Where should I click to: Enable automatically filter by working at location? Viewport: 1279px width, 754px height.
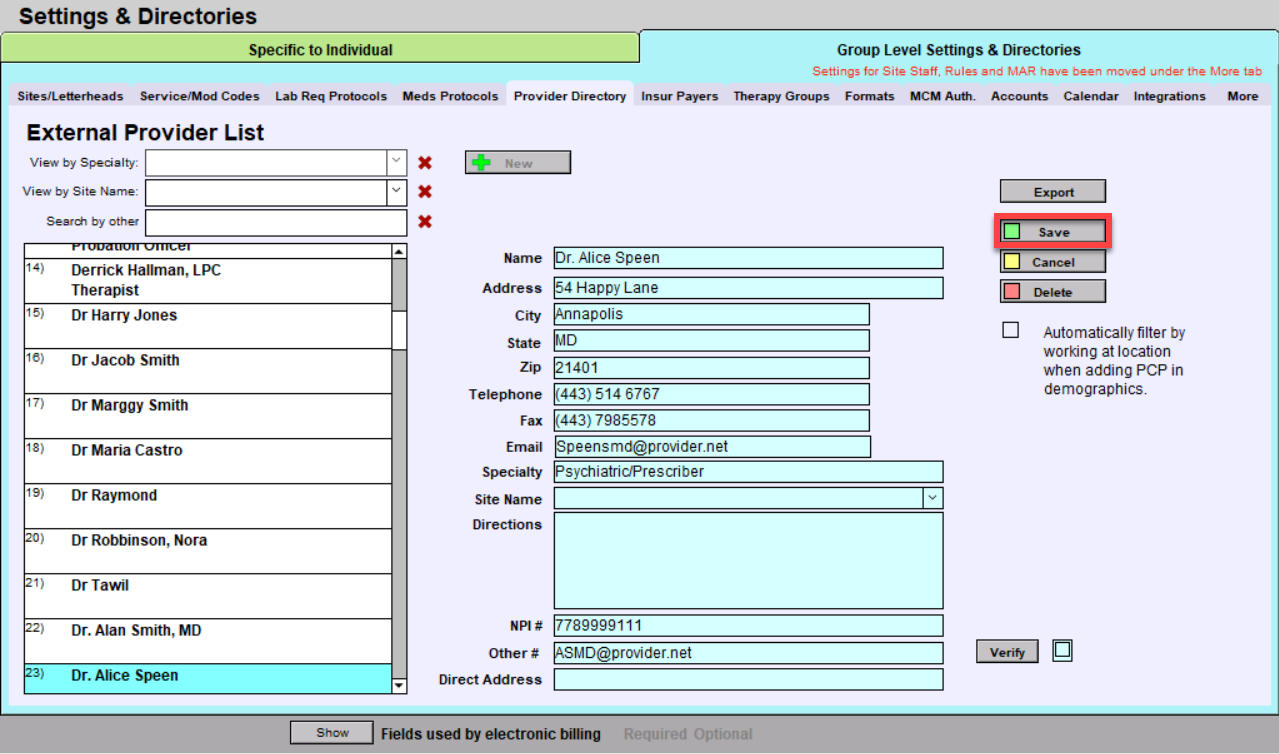pos(1011,330)
